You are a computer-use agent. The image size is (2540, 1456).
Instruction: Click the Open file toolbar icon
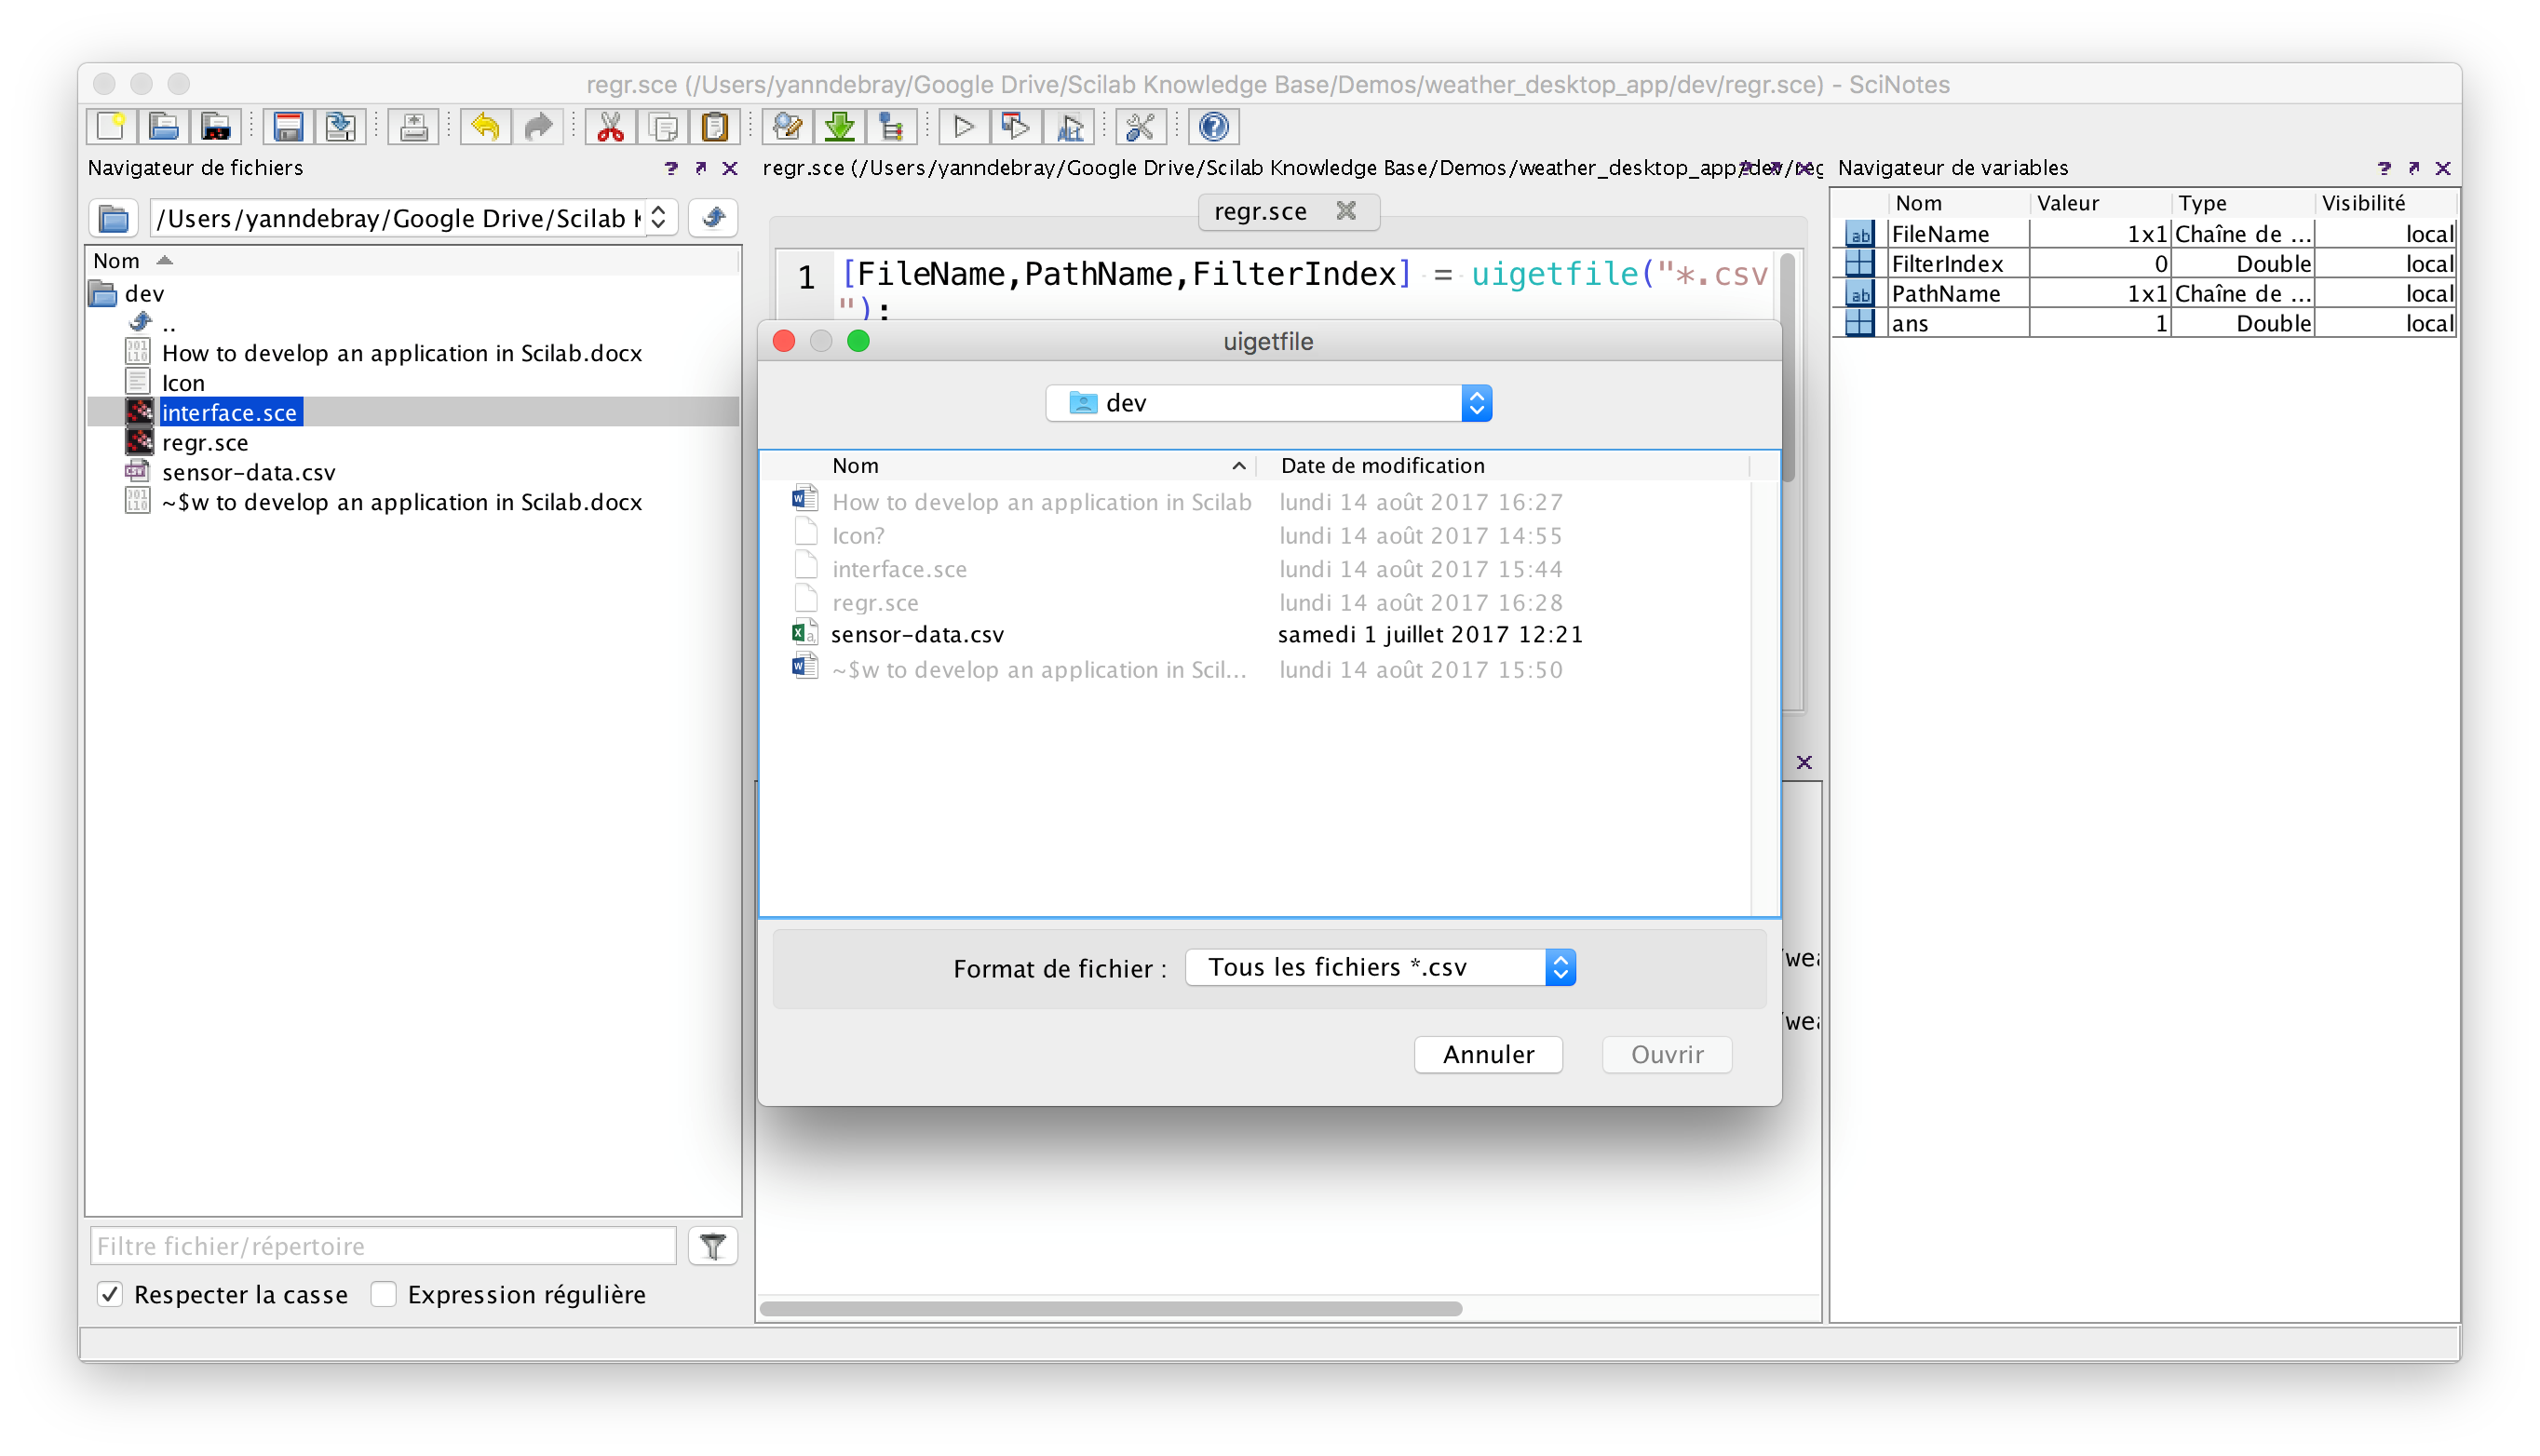coord(163,127)
